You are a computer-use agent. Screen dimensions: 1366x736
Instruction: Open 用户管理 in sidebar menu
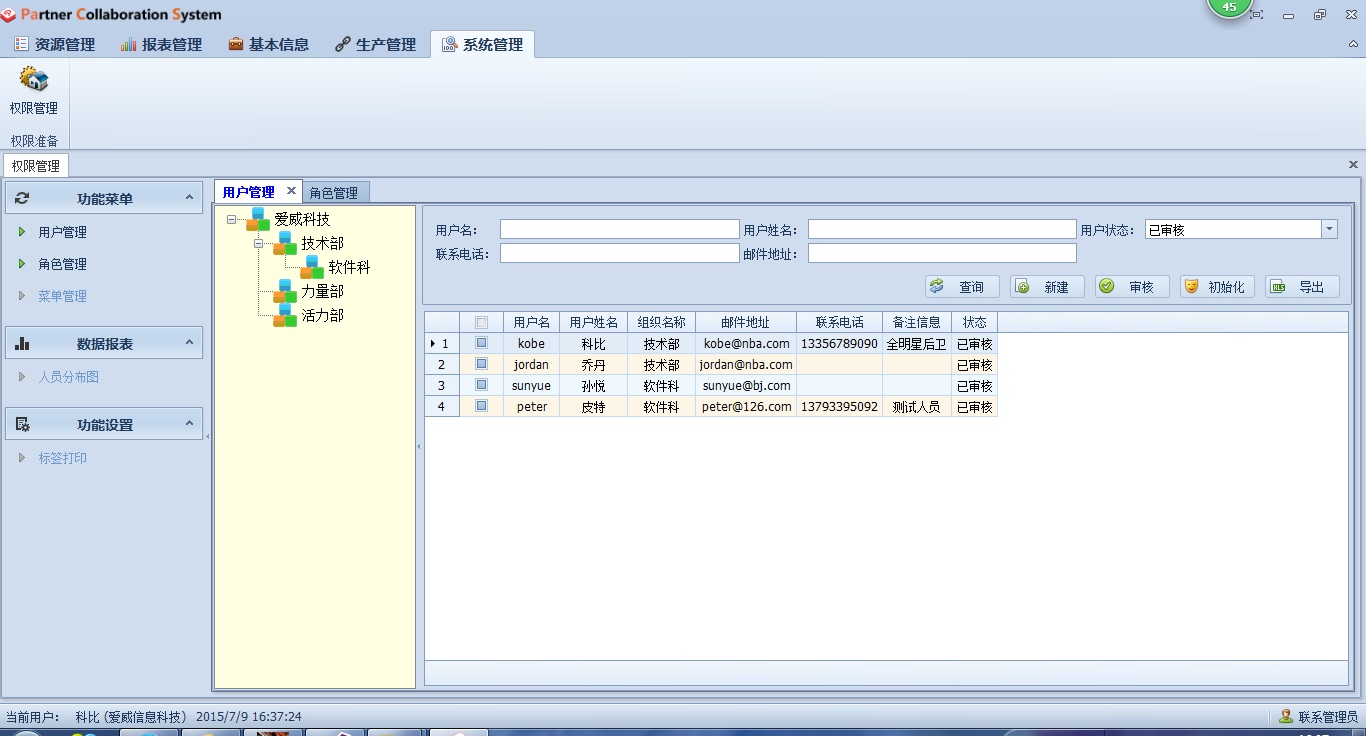(x=63, y=232)
